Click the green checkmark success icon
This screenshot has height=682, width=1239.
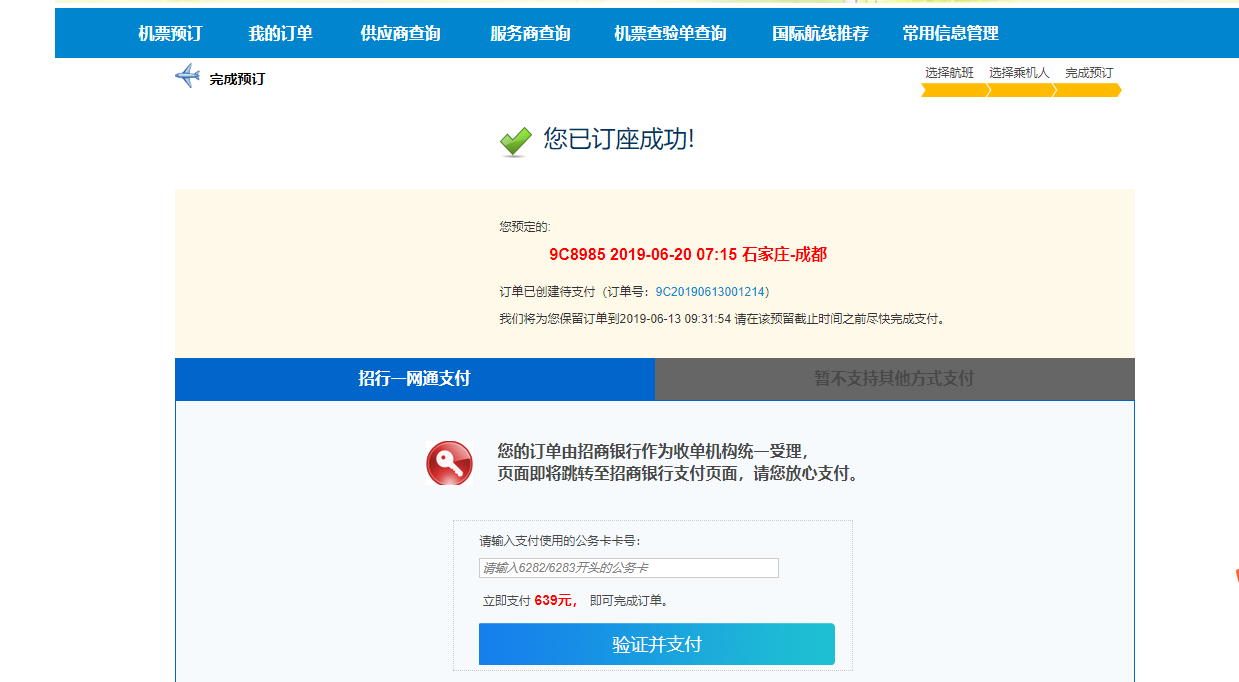516,142
